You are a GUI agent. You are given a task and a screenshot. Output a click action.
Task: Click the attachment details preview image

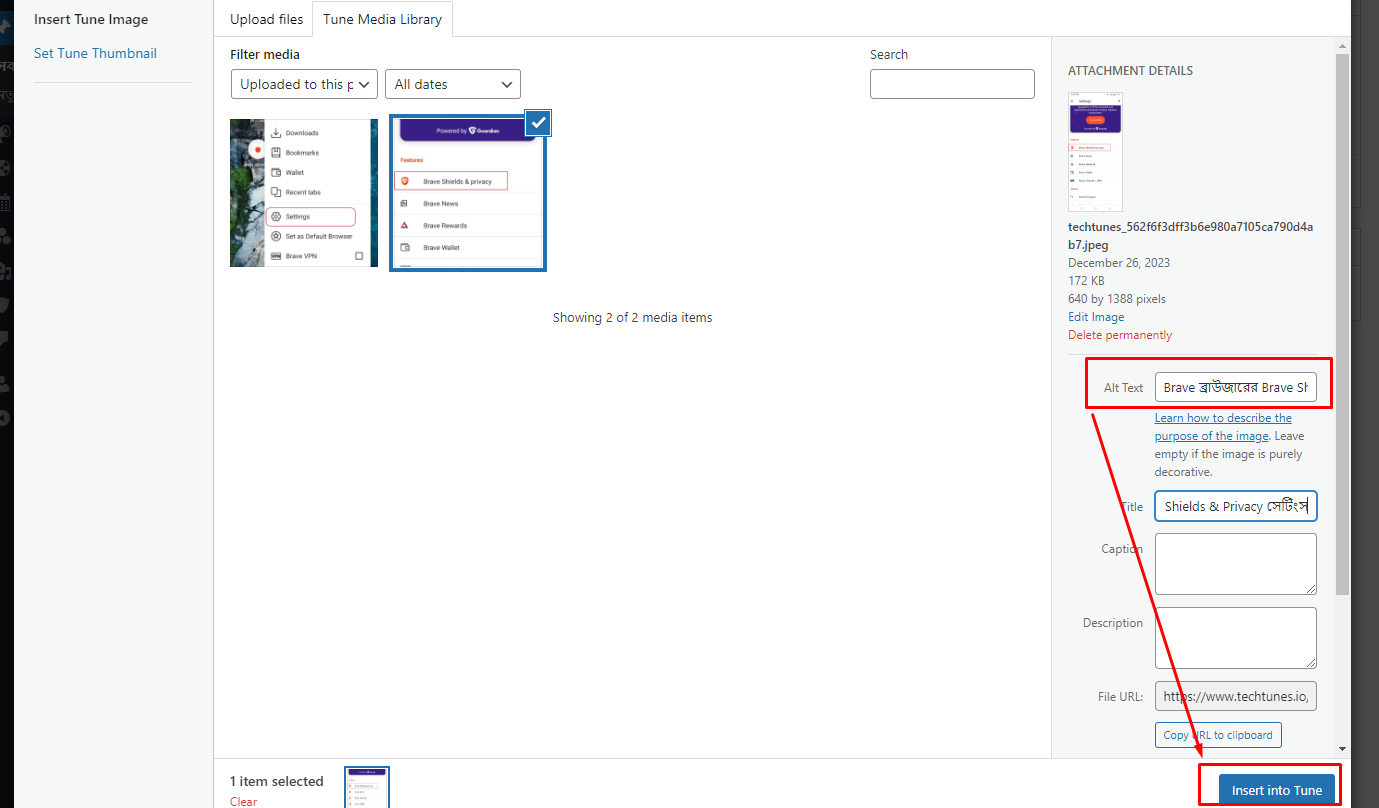1095,152
